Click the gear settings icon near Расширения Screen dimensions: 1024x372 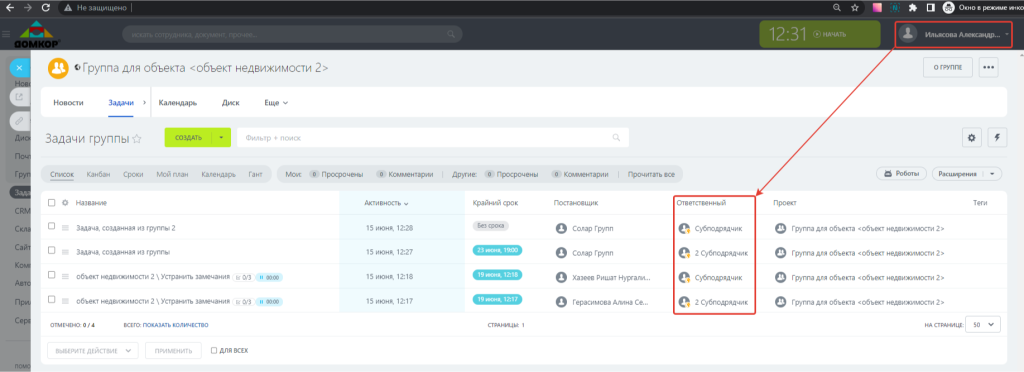point(971,138)
